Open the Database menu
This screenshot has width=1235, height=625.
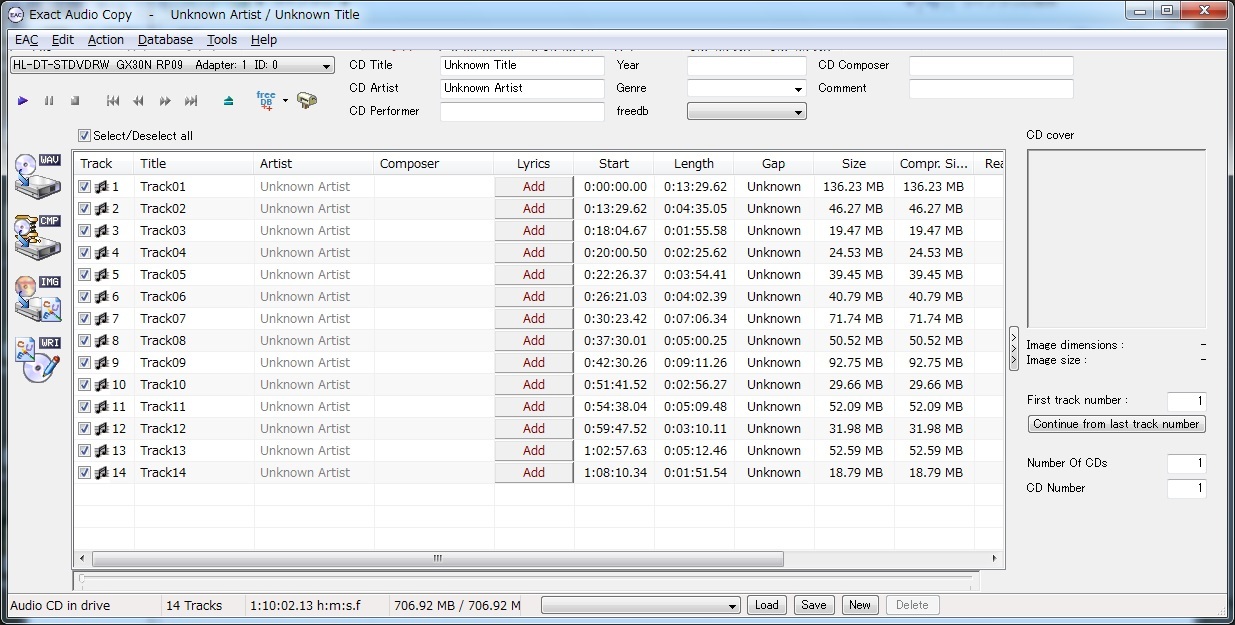166,40
